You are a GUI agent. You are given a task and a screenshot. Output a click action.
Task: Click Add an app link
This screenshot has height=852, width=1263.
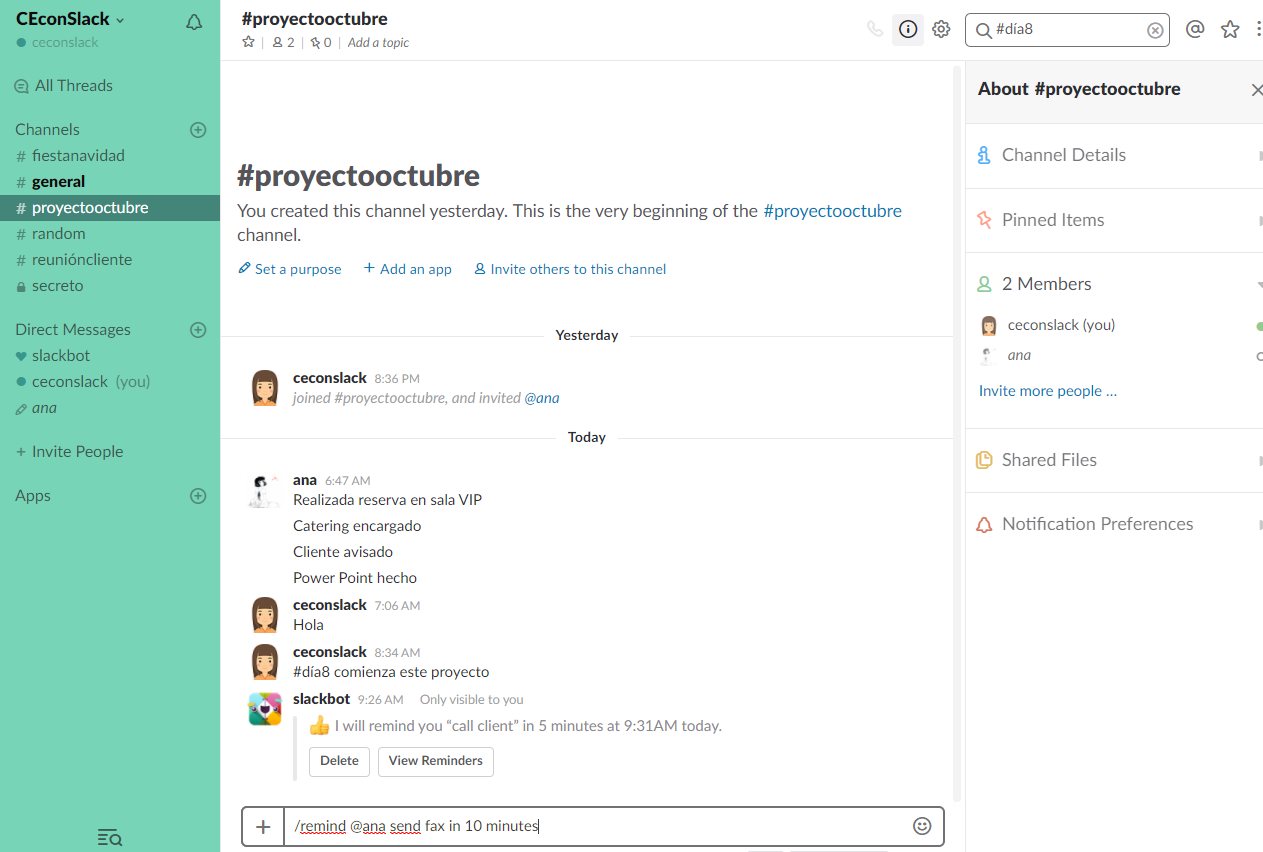(408, 269)
